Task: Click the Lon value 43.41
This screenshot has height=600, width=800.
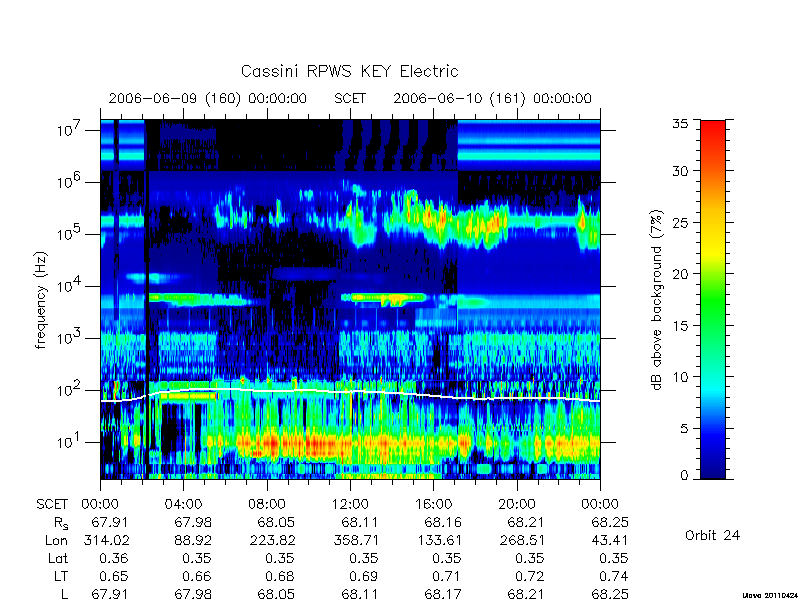Action: click(609, 540)
